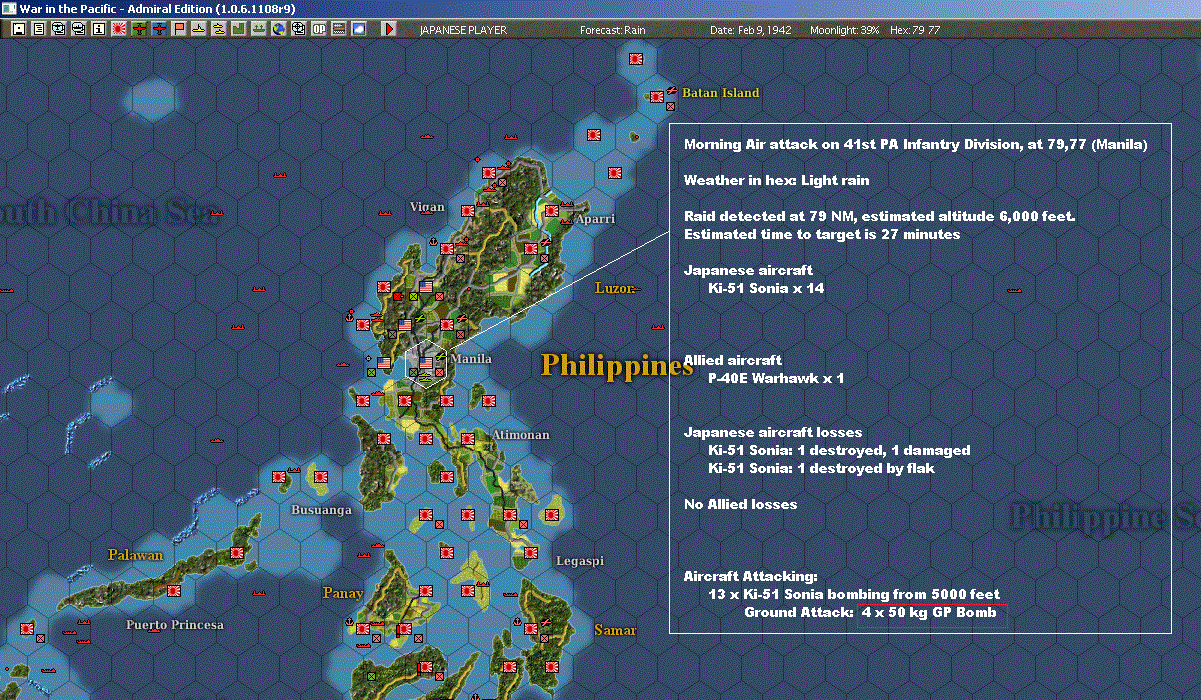Image resolution: width=1201 pixels, height=700 pixels.
Task: Click 'P-40E Warhawk x 1' report line
Action: tap(776, 378)
